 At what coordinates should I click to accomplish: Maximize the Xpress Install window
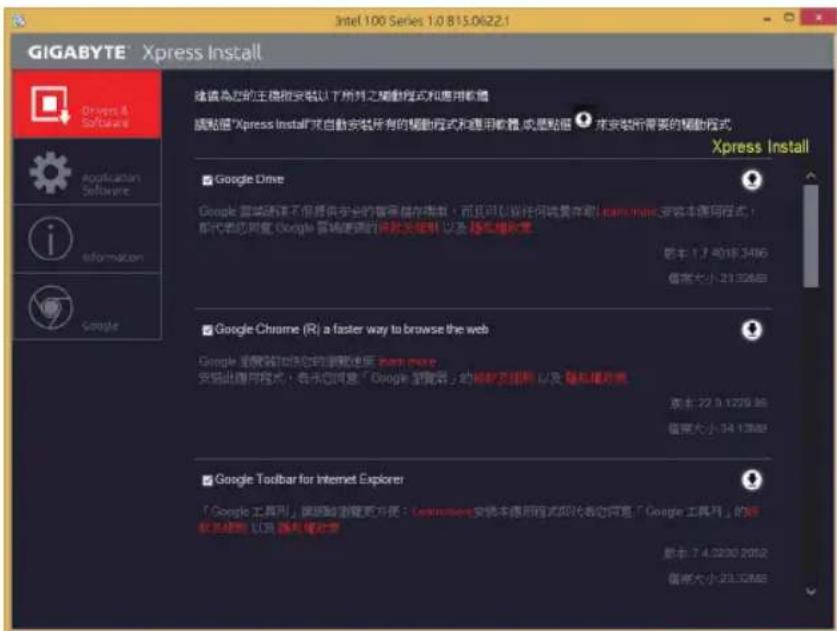pyautogui.click(x=789, y=18)
